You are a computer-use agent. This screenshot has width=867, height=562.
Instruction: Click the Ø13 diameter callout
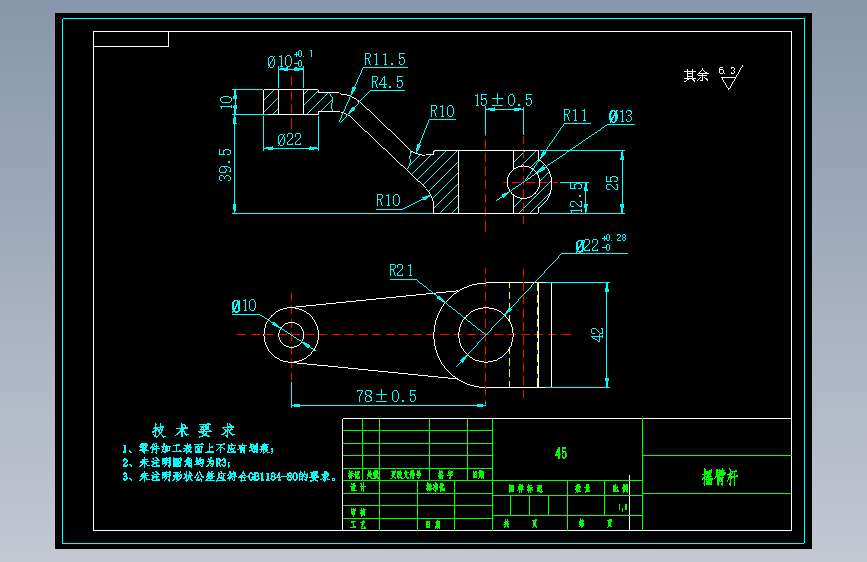click(x=620, y=116)
